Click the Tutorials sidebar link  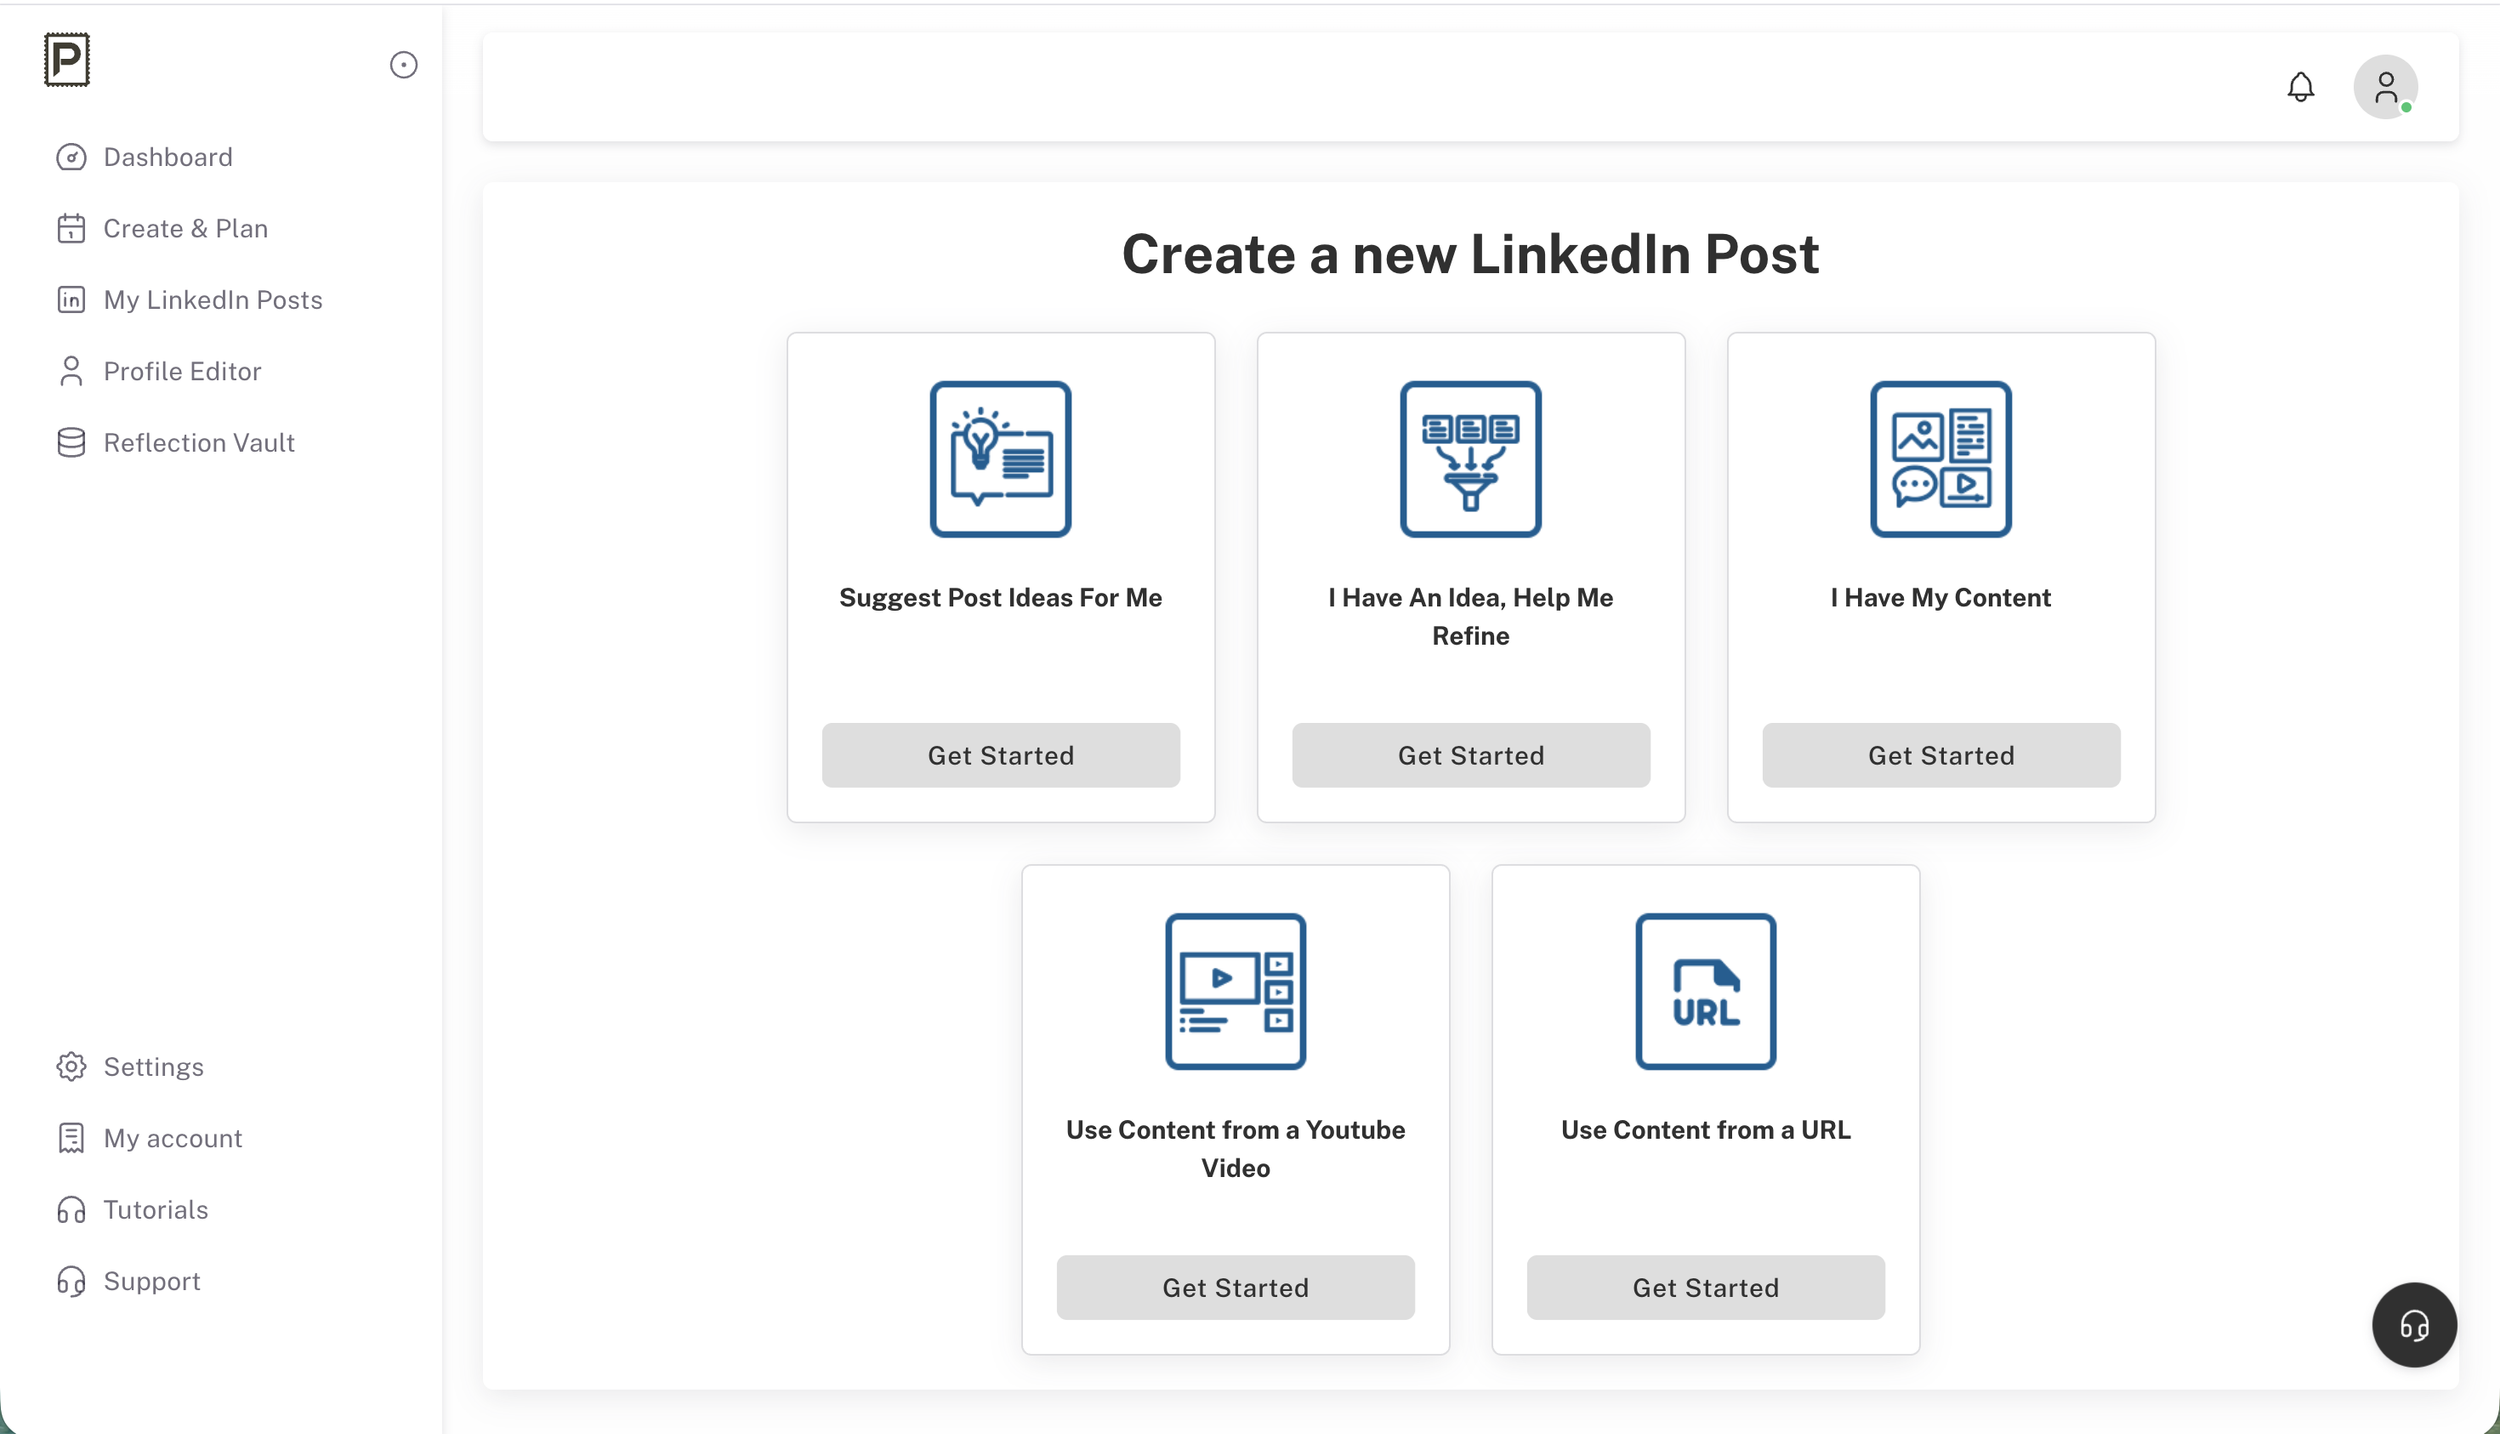pyautogui.click(x=155, y=1210)
